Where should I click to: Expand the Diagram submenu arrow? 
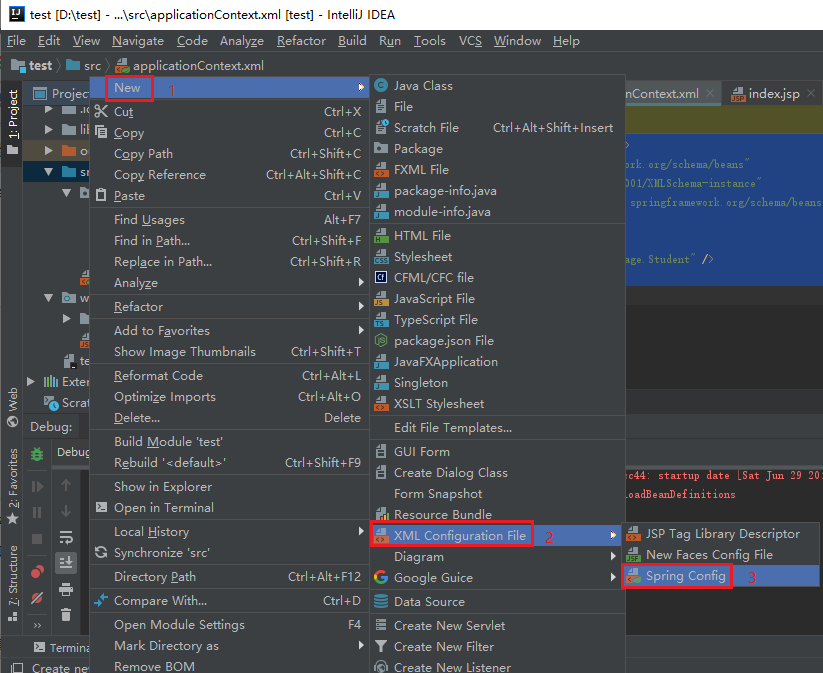[x=613, y=556]
